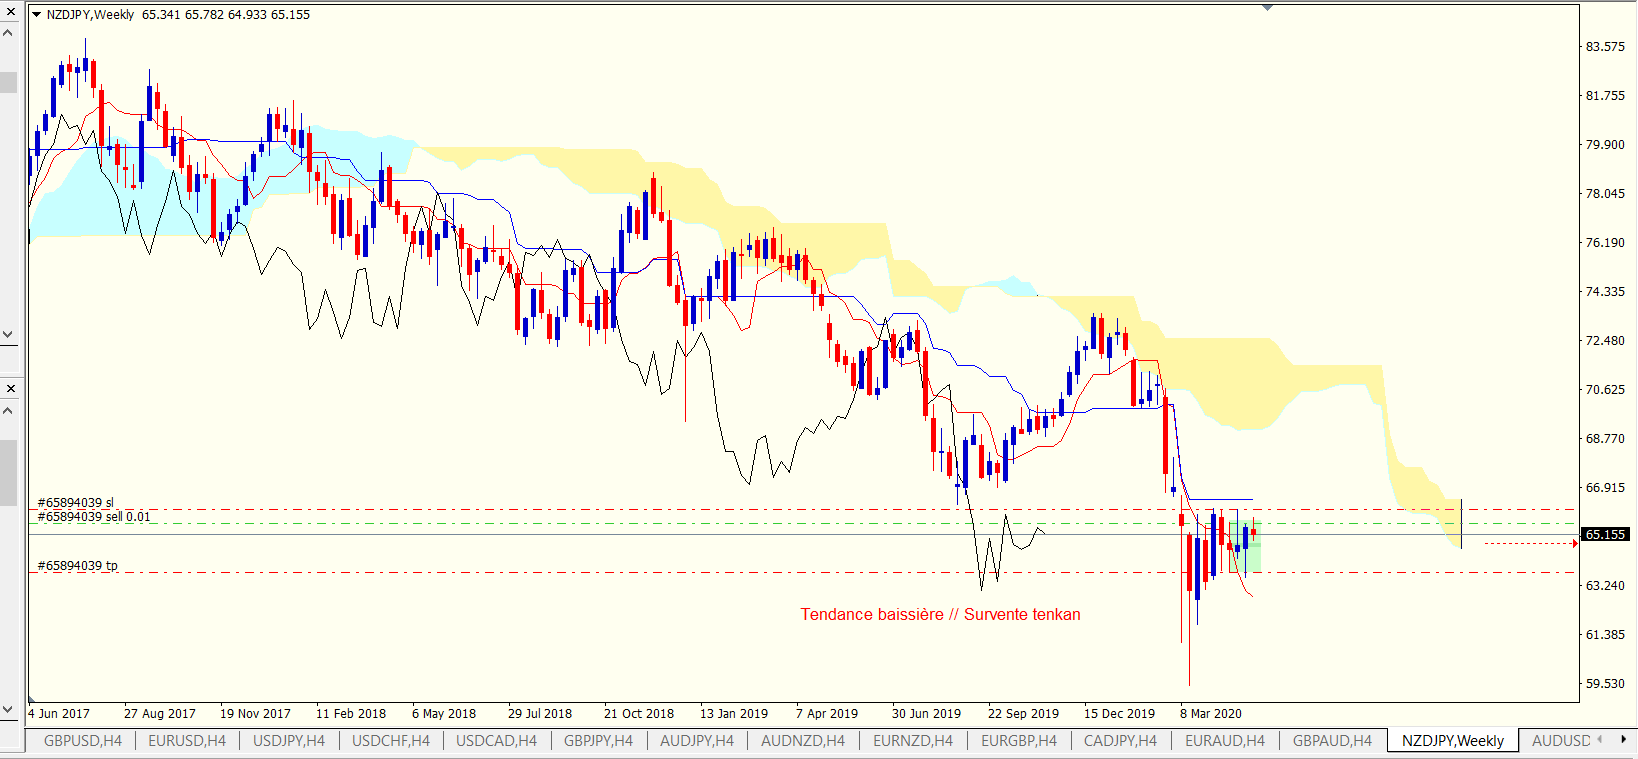Close the upper left side panel

[9, 11]
